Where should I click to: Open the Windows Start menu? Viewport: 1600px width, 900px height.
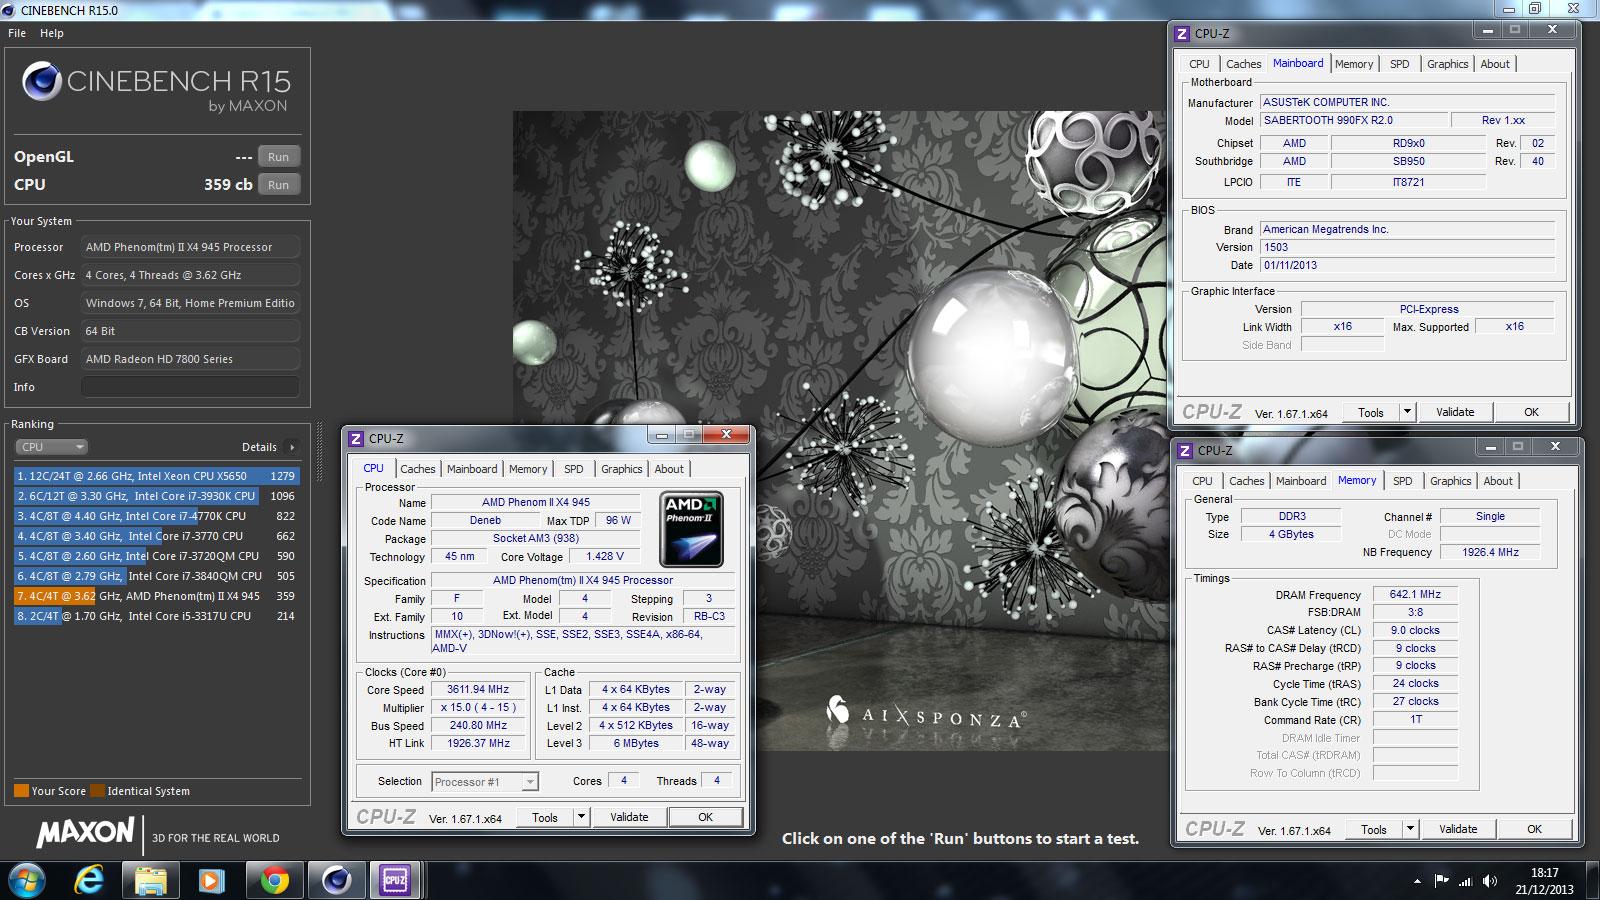coord(27,880)
